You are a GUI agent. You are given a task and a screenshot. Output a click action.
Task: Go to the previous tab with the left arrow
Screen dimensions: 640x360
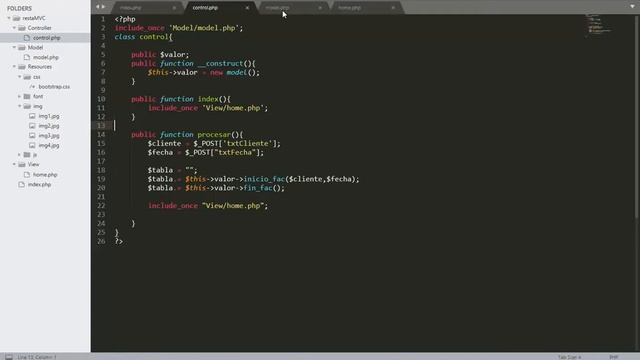click(x=98, y=7)
